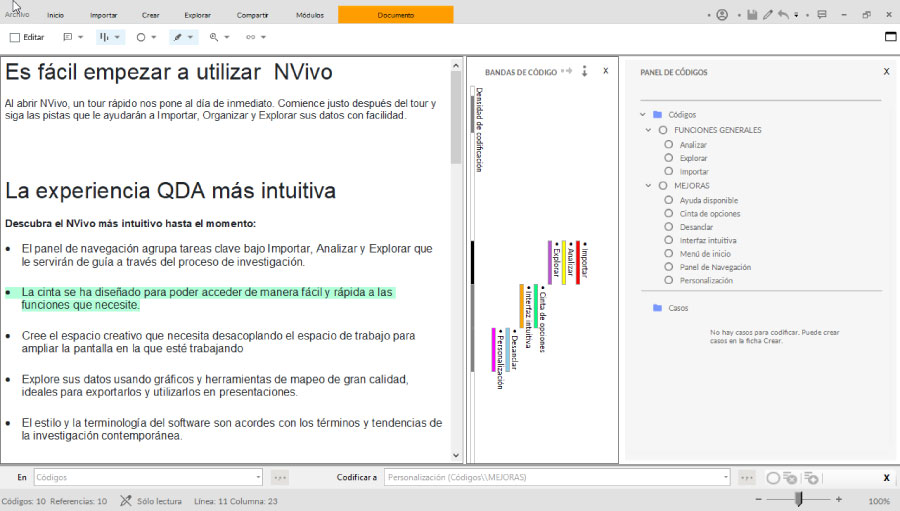This screenshot has width=900, height=511.
Task: Collapse the MEJORAS node
Action: pyautogui.click(x=649, y=186)
